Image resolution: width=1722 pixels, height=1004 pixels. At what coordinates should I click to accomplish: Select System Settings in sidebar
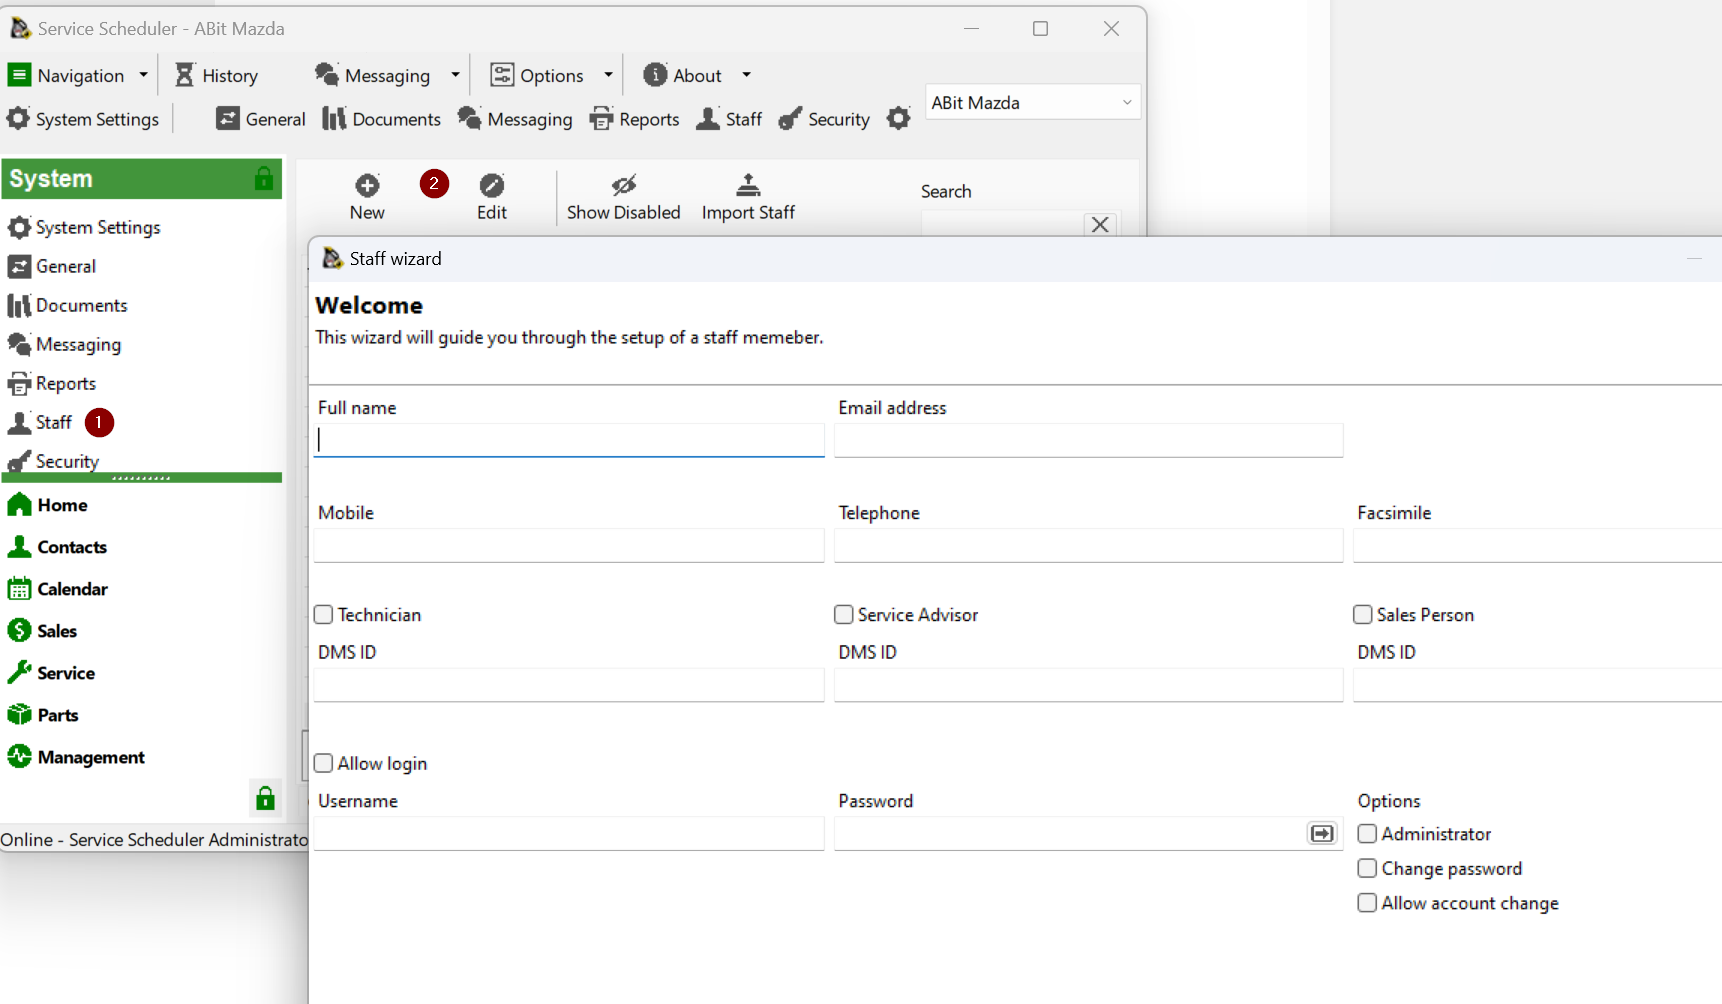click(84, 227)
